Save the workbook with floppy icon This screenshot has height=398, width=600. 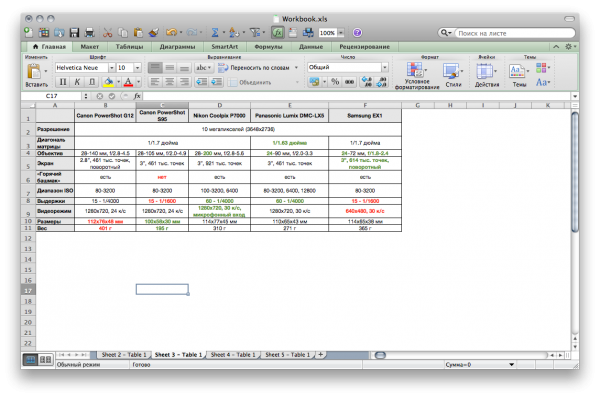74,33
